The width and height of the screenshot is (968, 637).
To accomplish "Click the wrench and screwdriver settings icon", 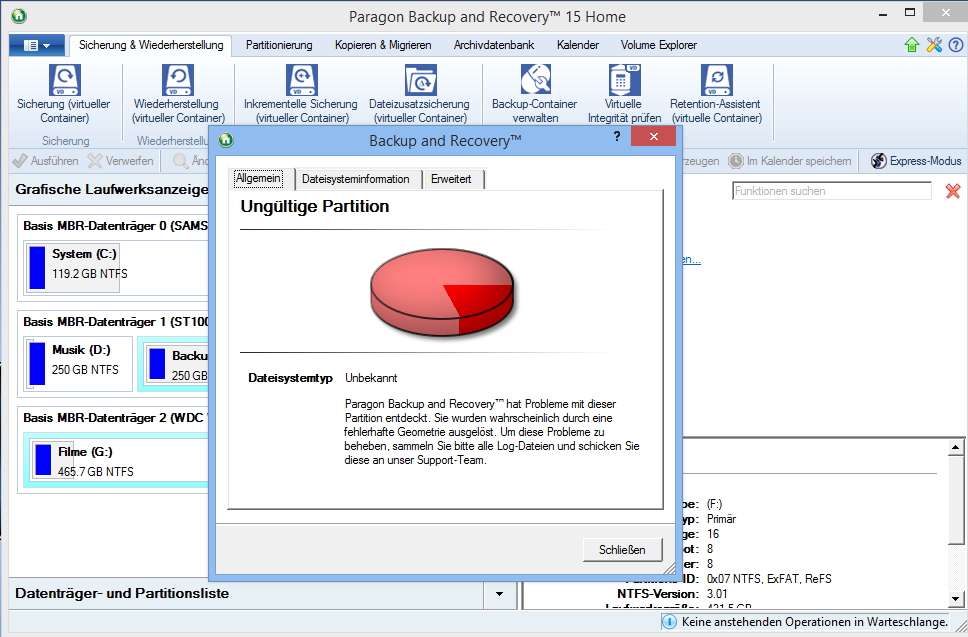I will 934,45.
